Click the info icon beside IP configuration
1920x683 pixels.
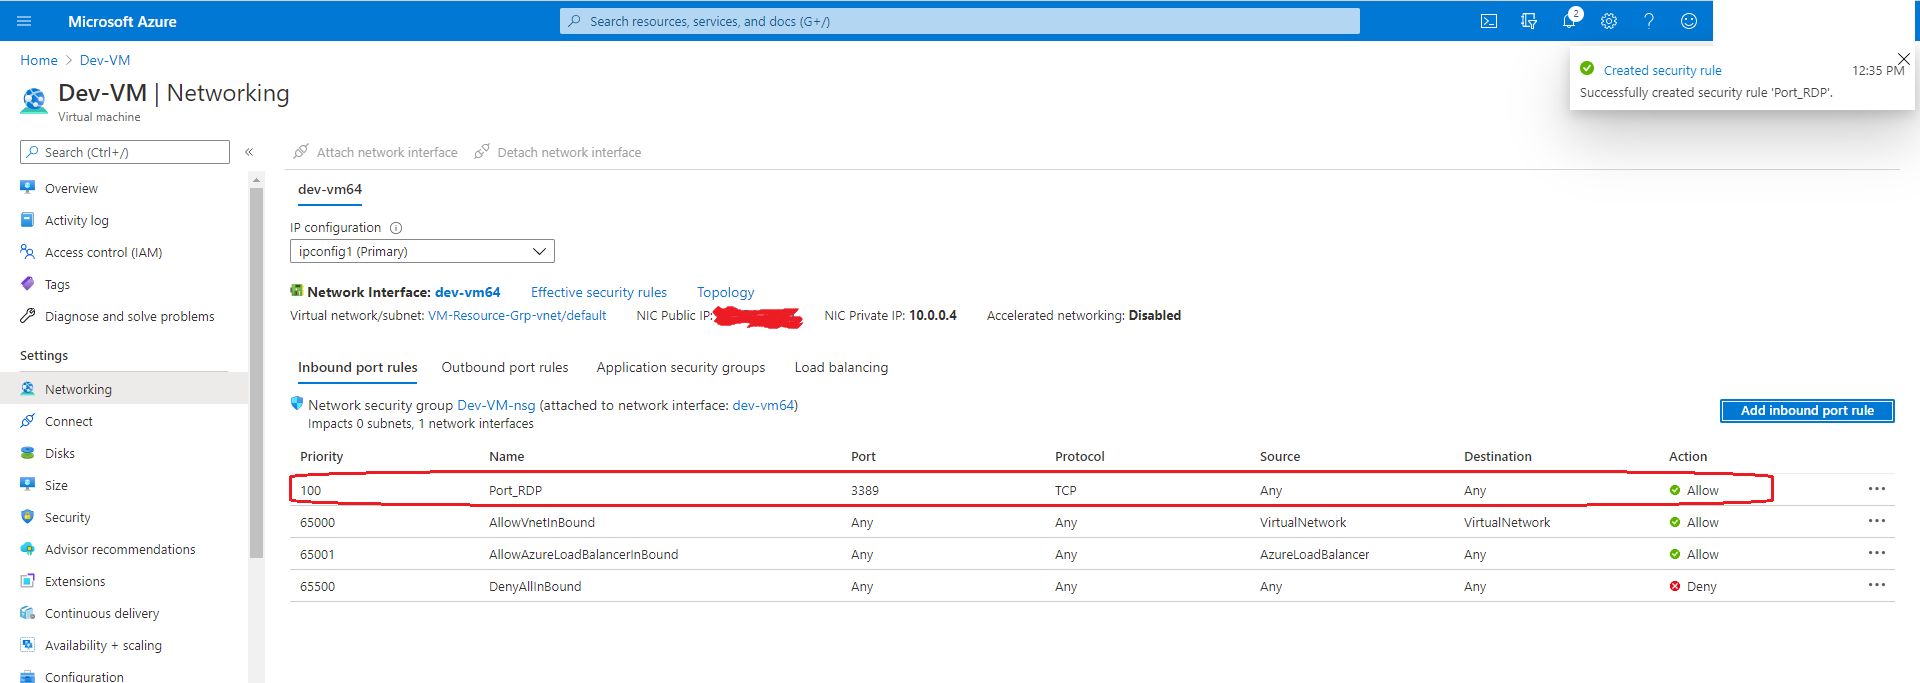(396, 228)
